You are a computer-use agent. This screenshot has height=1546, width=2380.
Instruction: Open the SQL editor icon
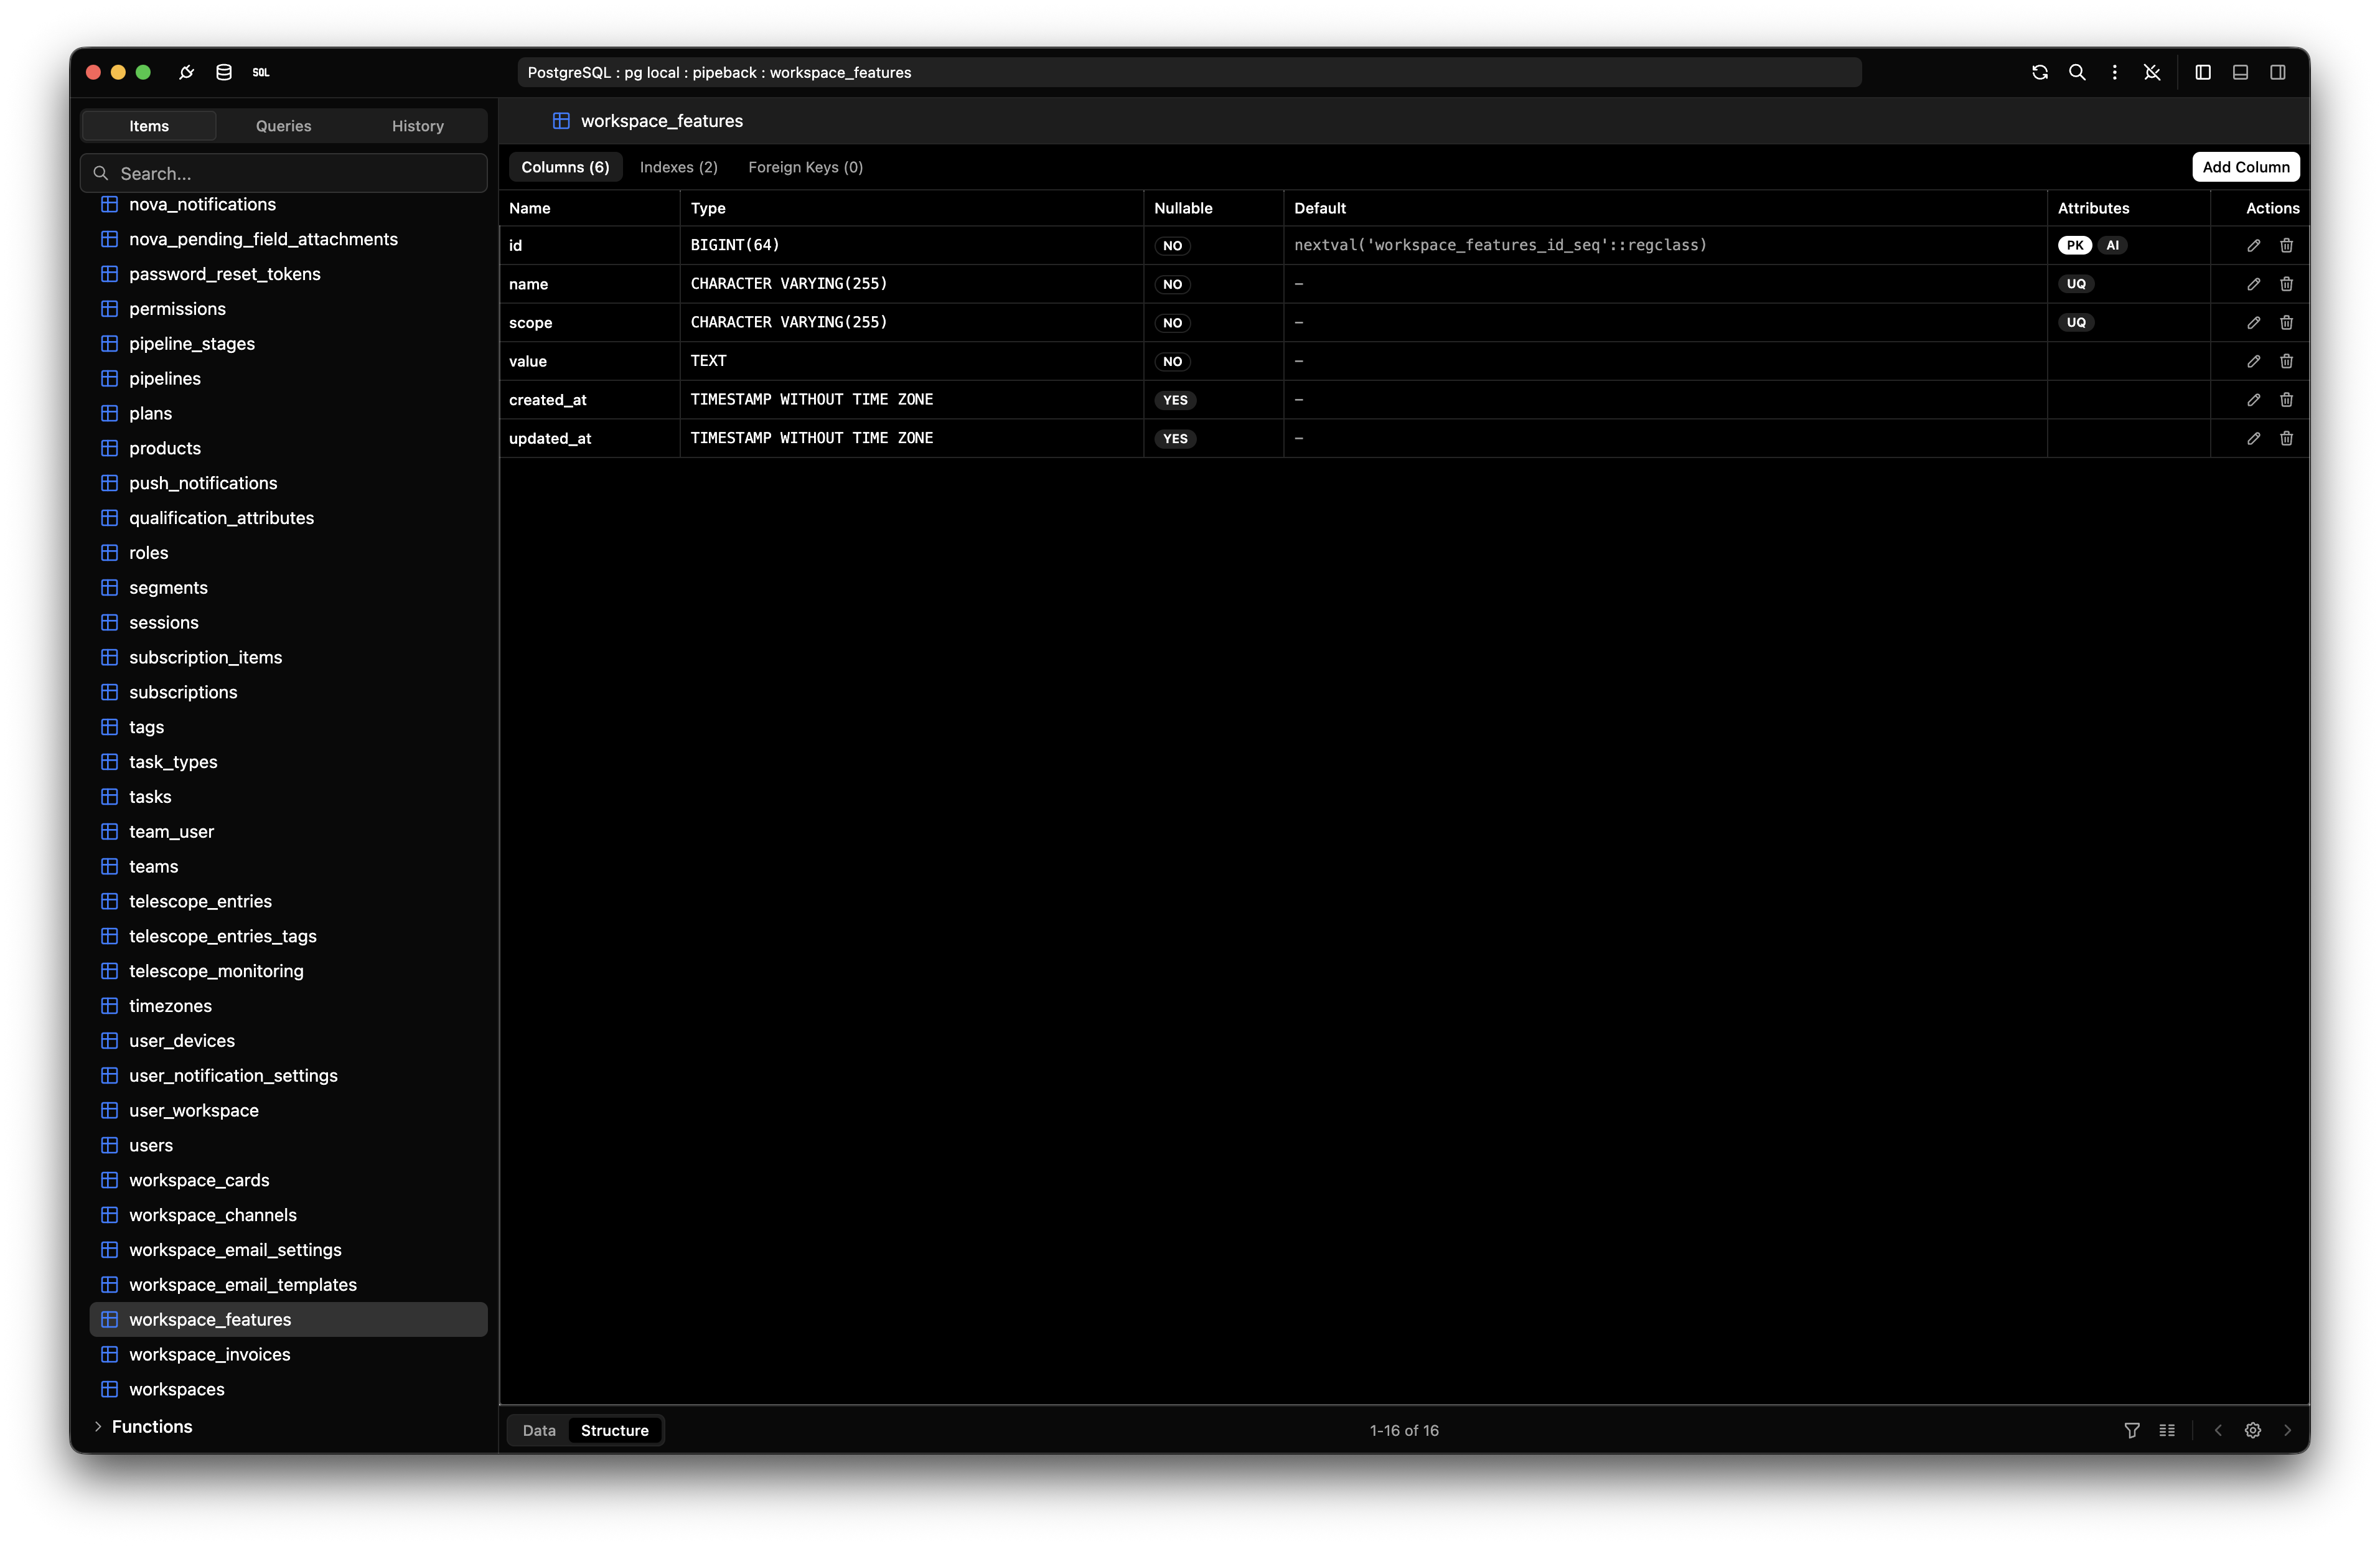point(261,72)
